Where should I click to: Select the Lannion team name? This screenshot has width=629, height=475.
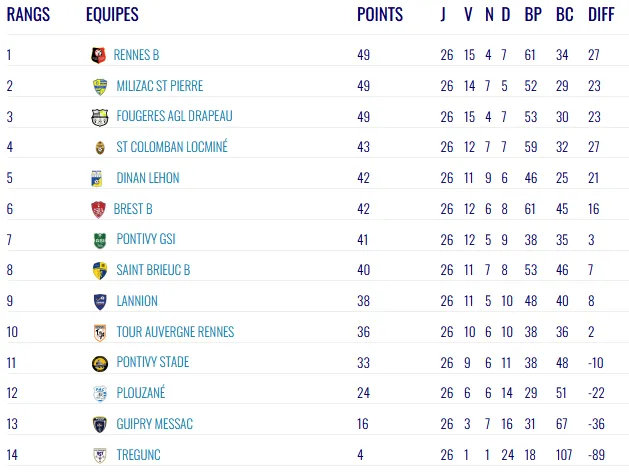tap(137, 301)
